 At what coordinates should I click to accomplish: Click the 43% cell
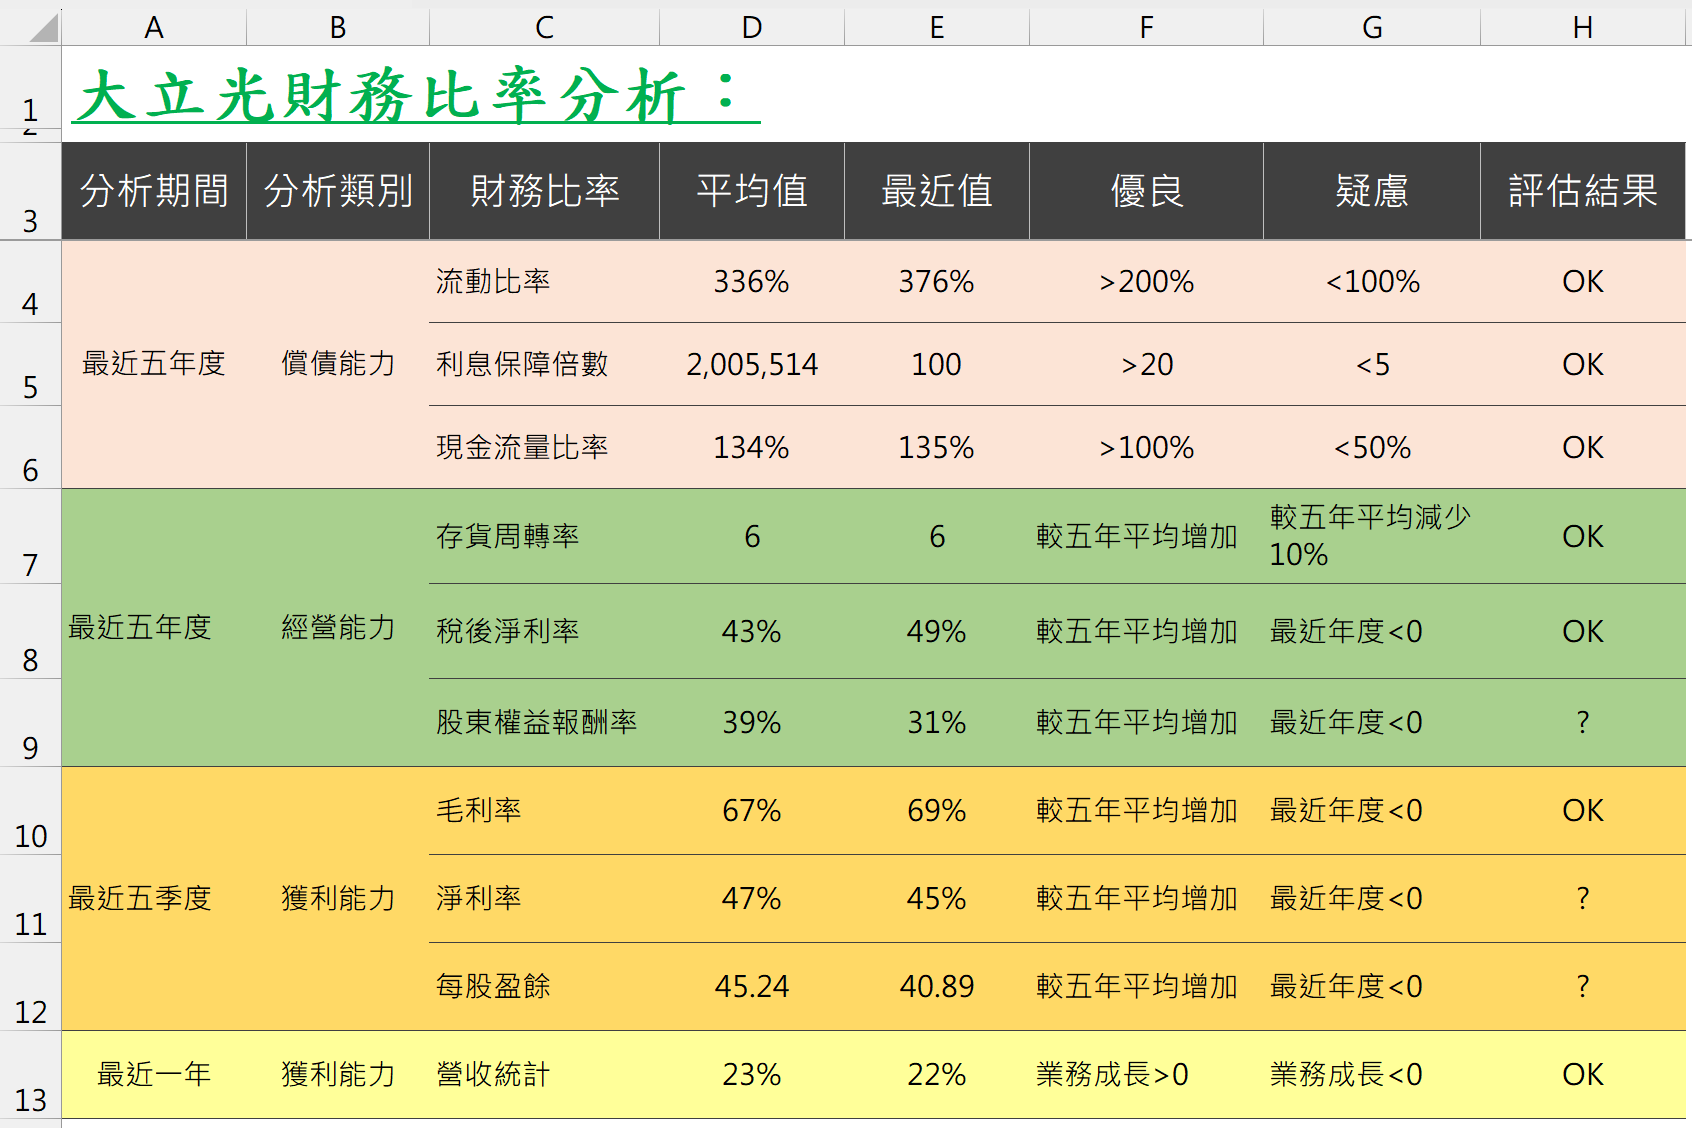(x=752, y=632)
